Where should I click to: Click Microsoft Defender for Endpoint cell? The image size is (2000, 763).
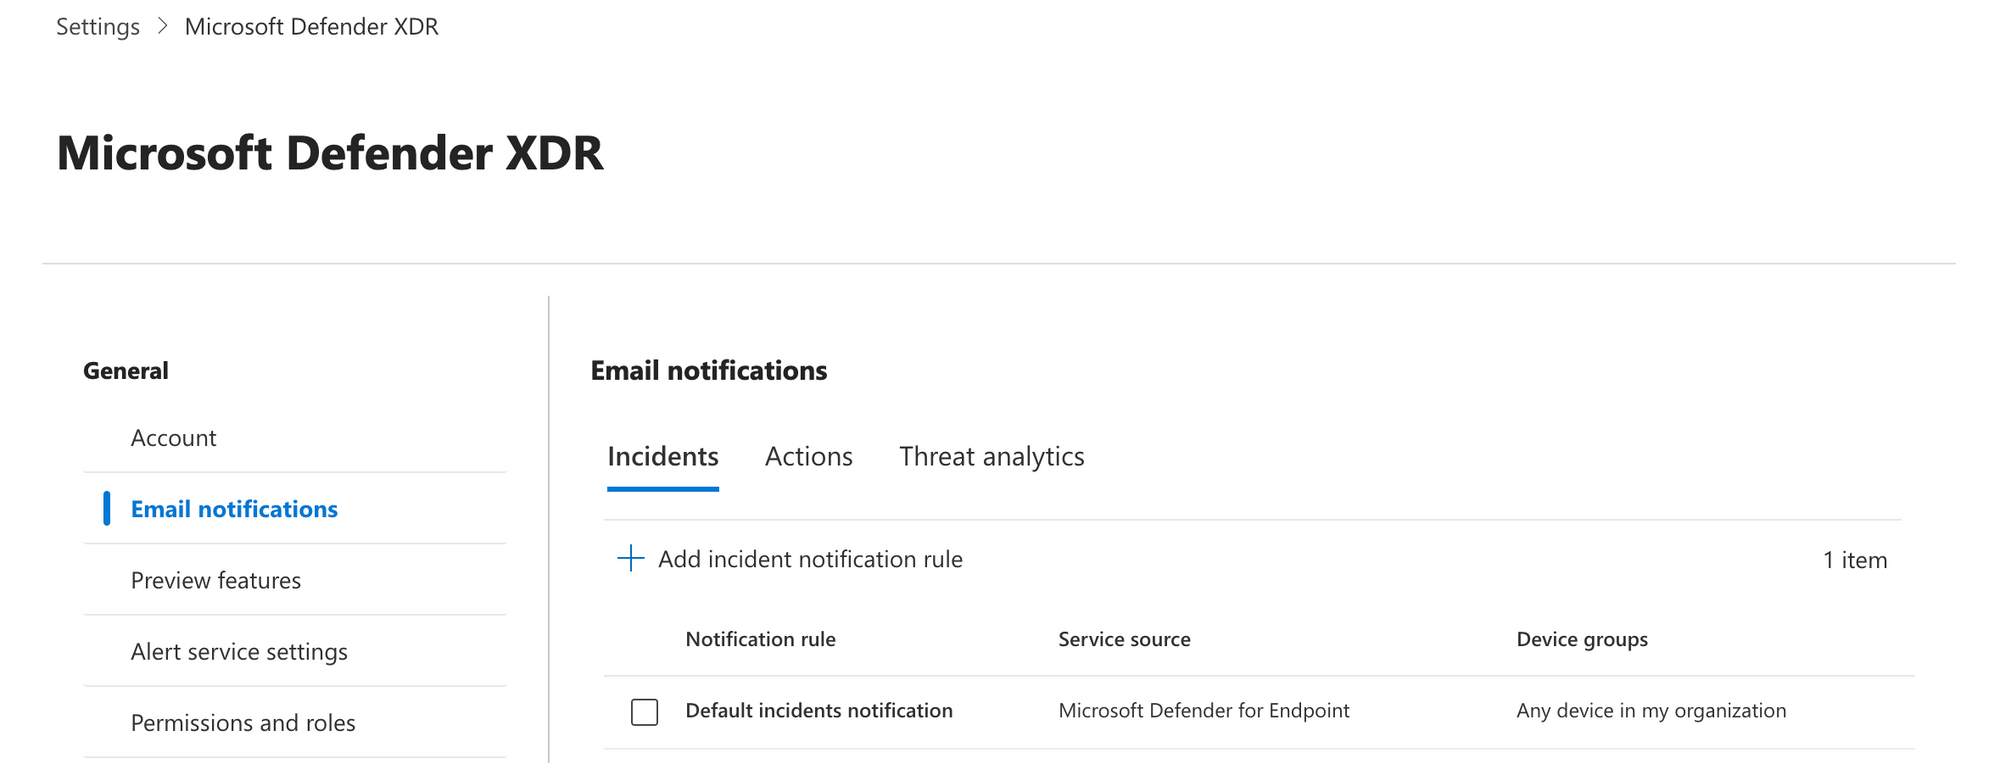[1204, 711]
